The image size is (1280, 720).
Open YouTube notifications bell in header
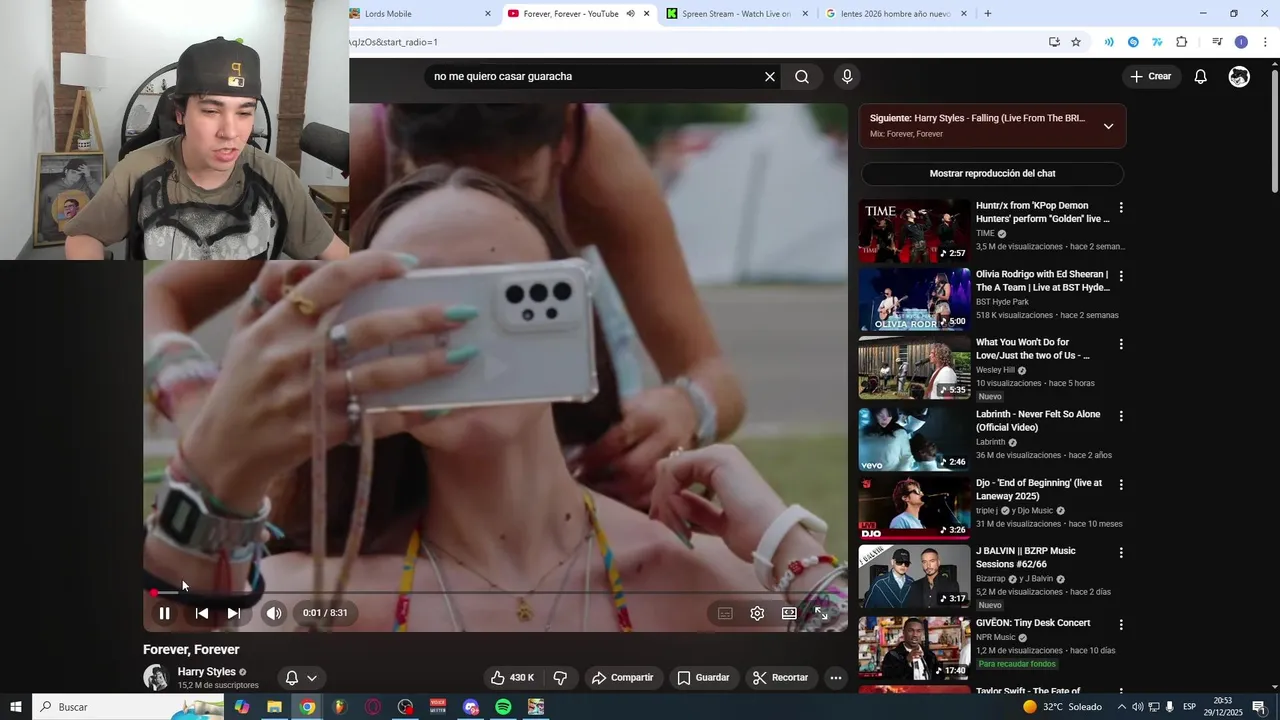tap(1201, 77)
